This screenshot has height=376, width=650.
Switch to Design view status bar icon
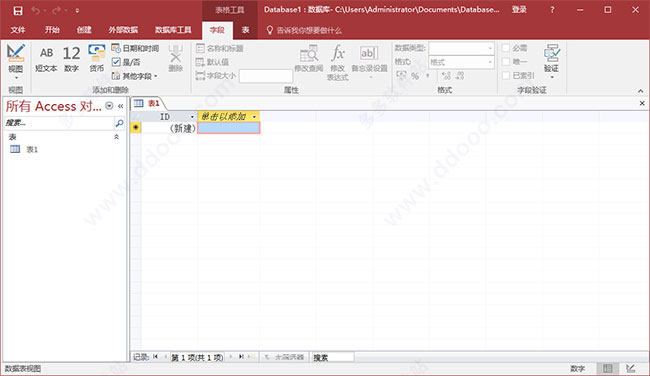point(631,369)
